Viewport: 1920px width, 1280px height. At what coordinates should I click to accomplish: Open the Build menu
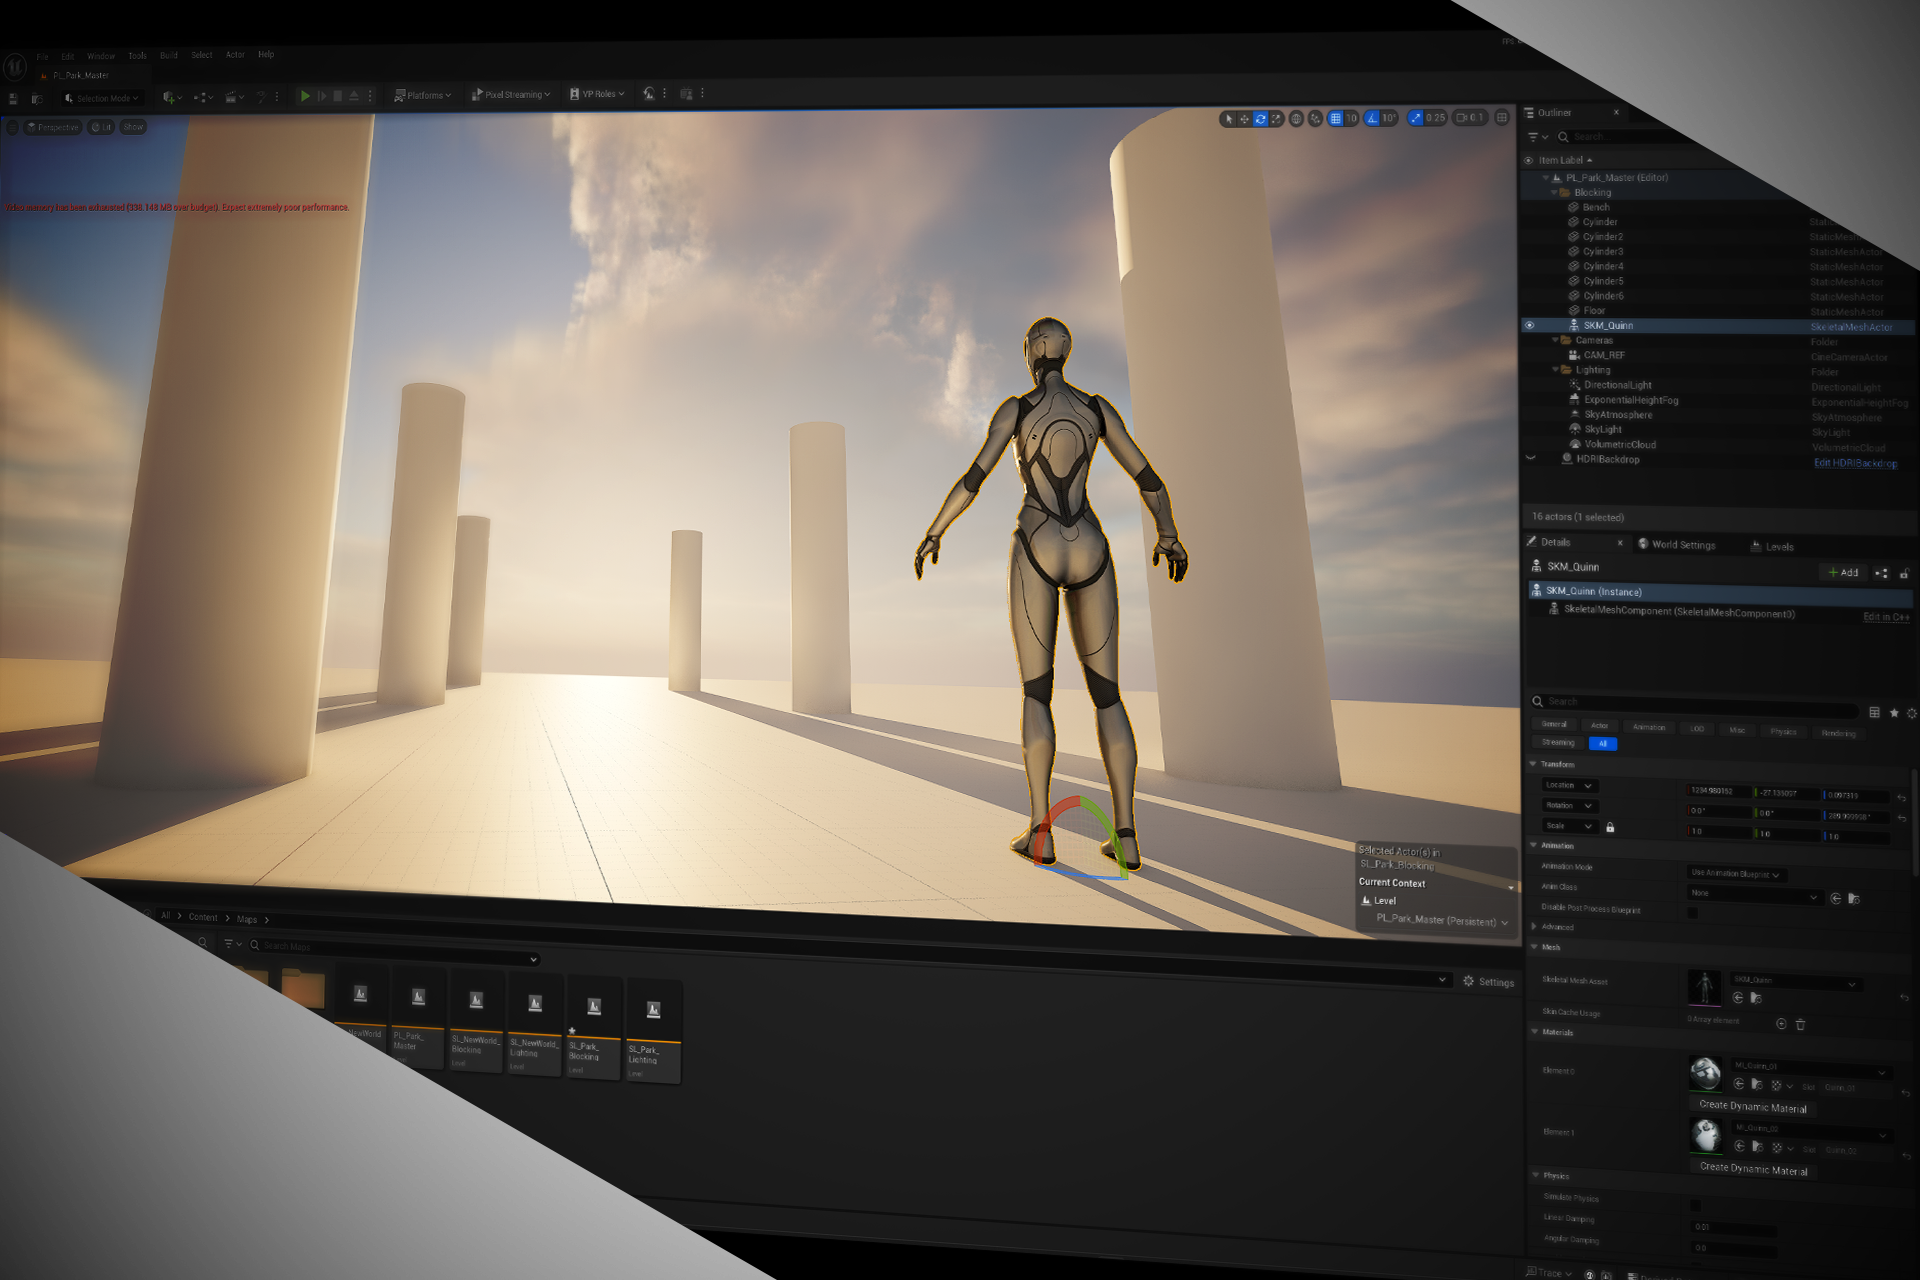pos(168,55)
